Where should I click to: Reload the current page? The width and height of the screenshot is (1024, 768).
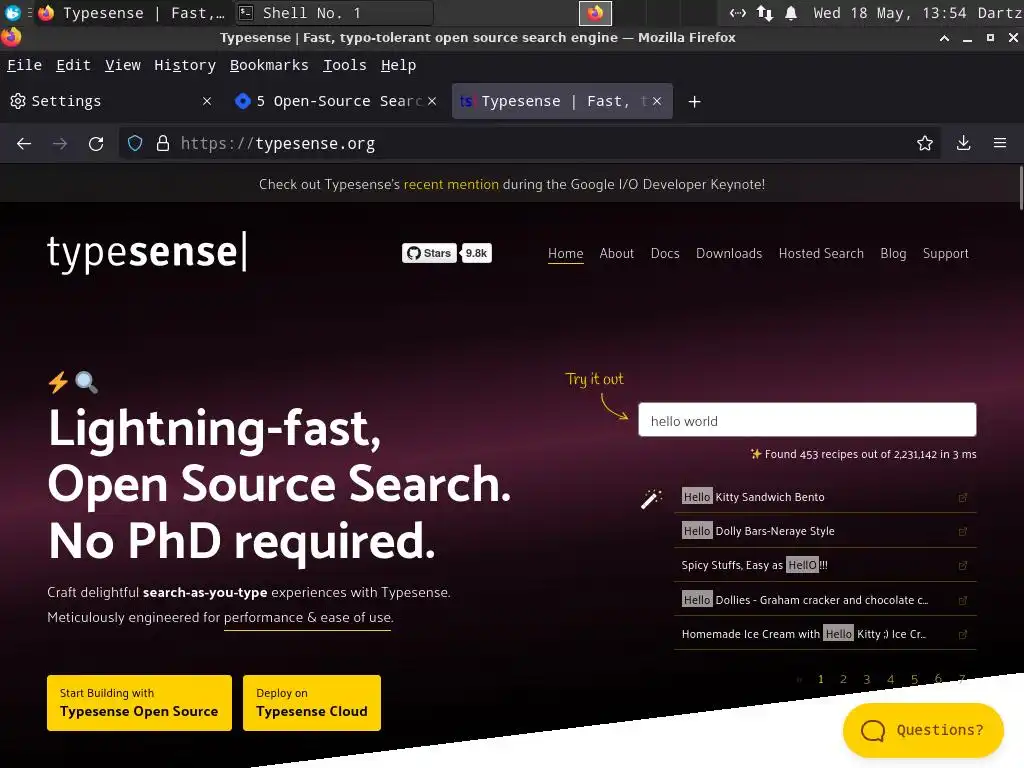click(96, 144)
